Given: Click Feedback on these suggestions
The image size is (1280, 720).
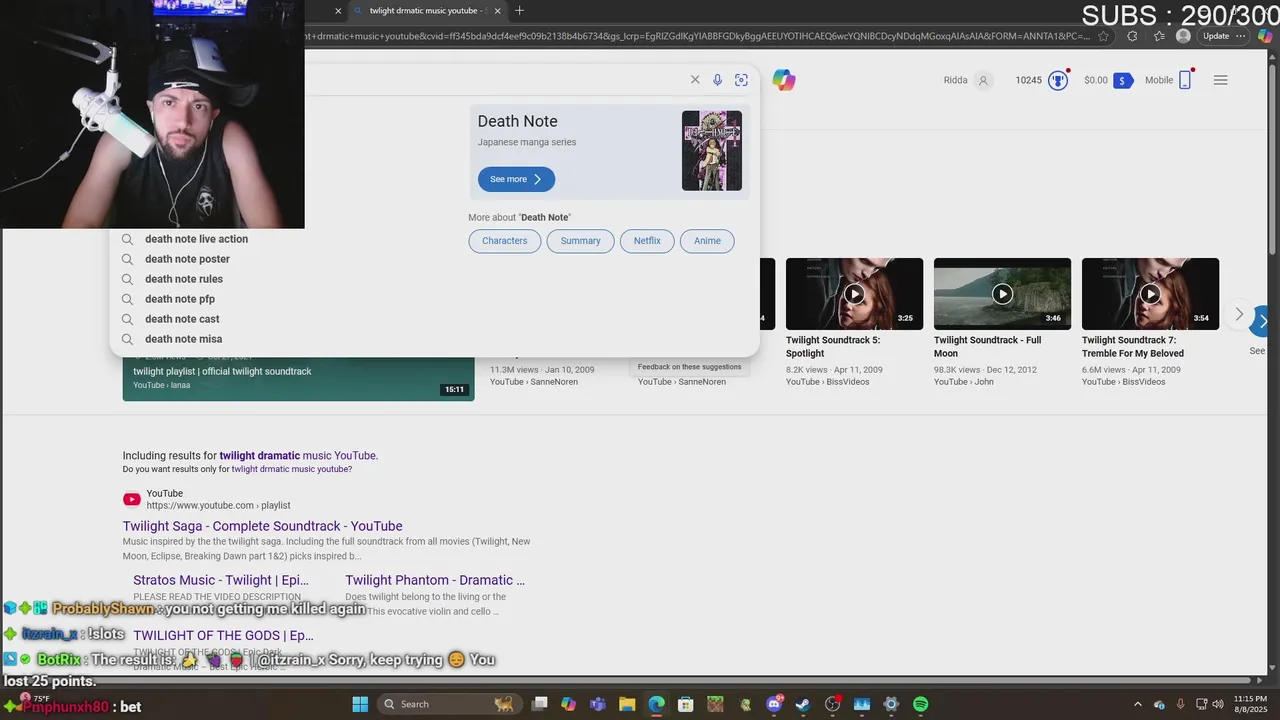Looking at the screenshot, I should point(690,367).
